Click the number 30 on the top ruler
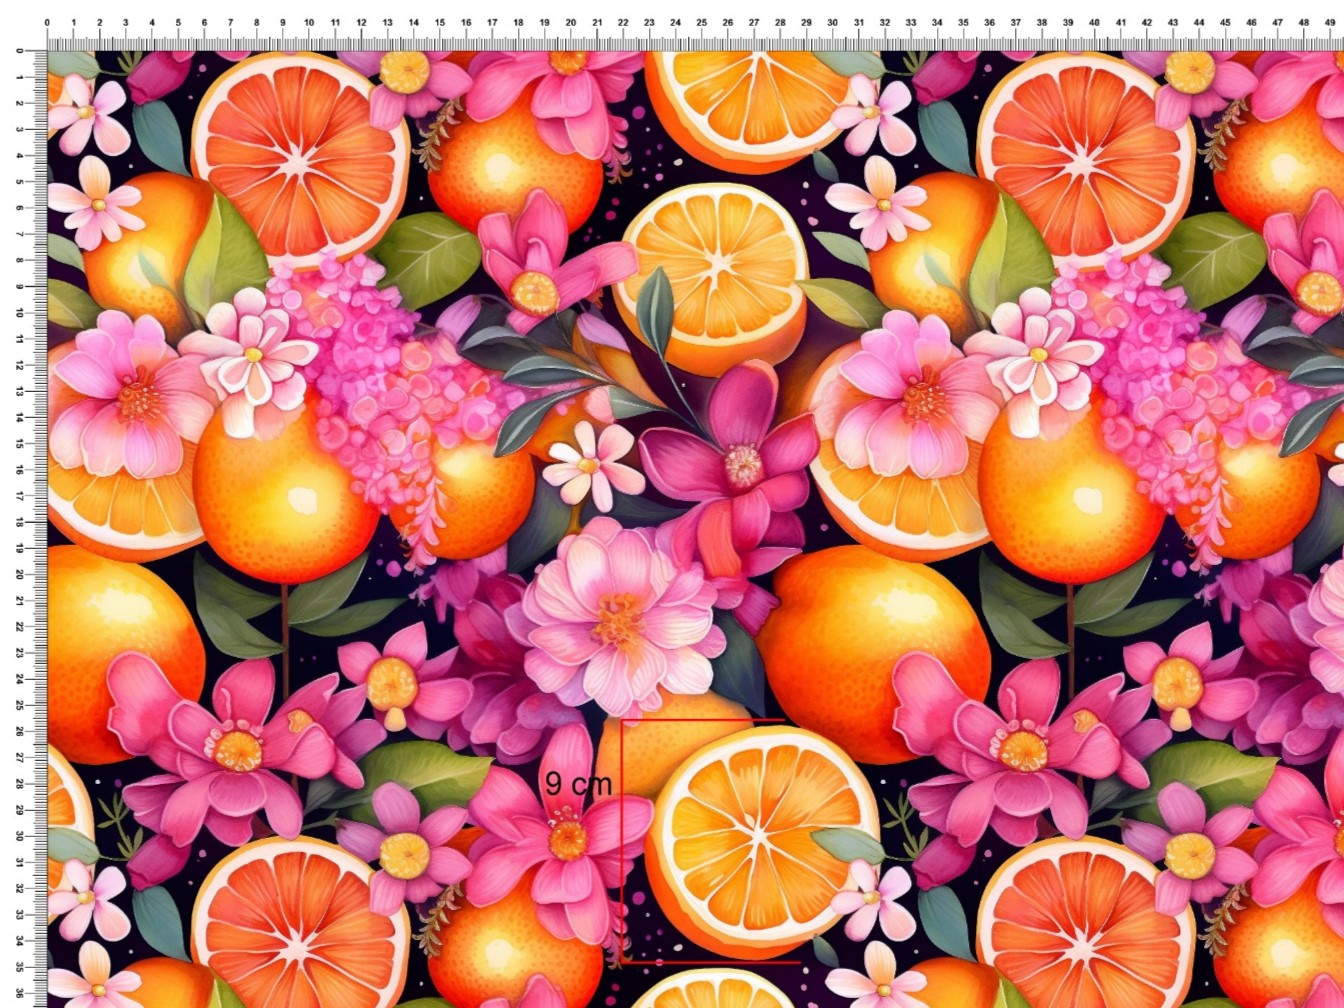Viewport: 1344px width, 1008px height. pyautogui.click(x=833, y=22)
